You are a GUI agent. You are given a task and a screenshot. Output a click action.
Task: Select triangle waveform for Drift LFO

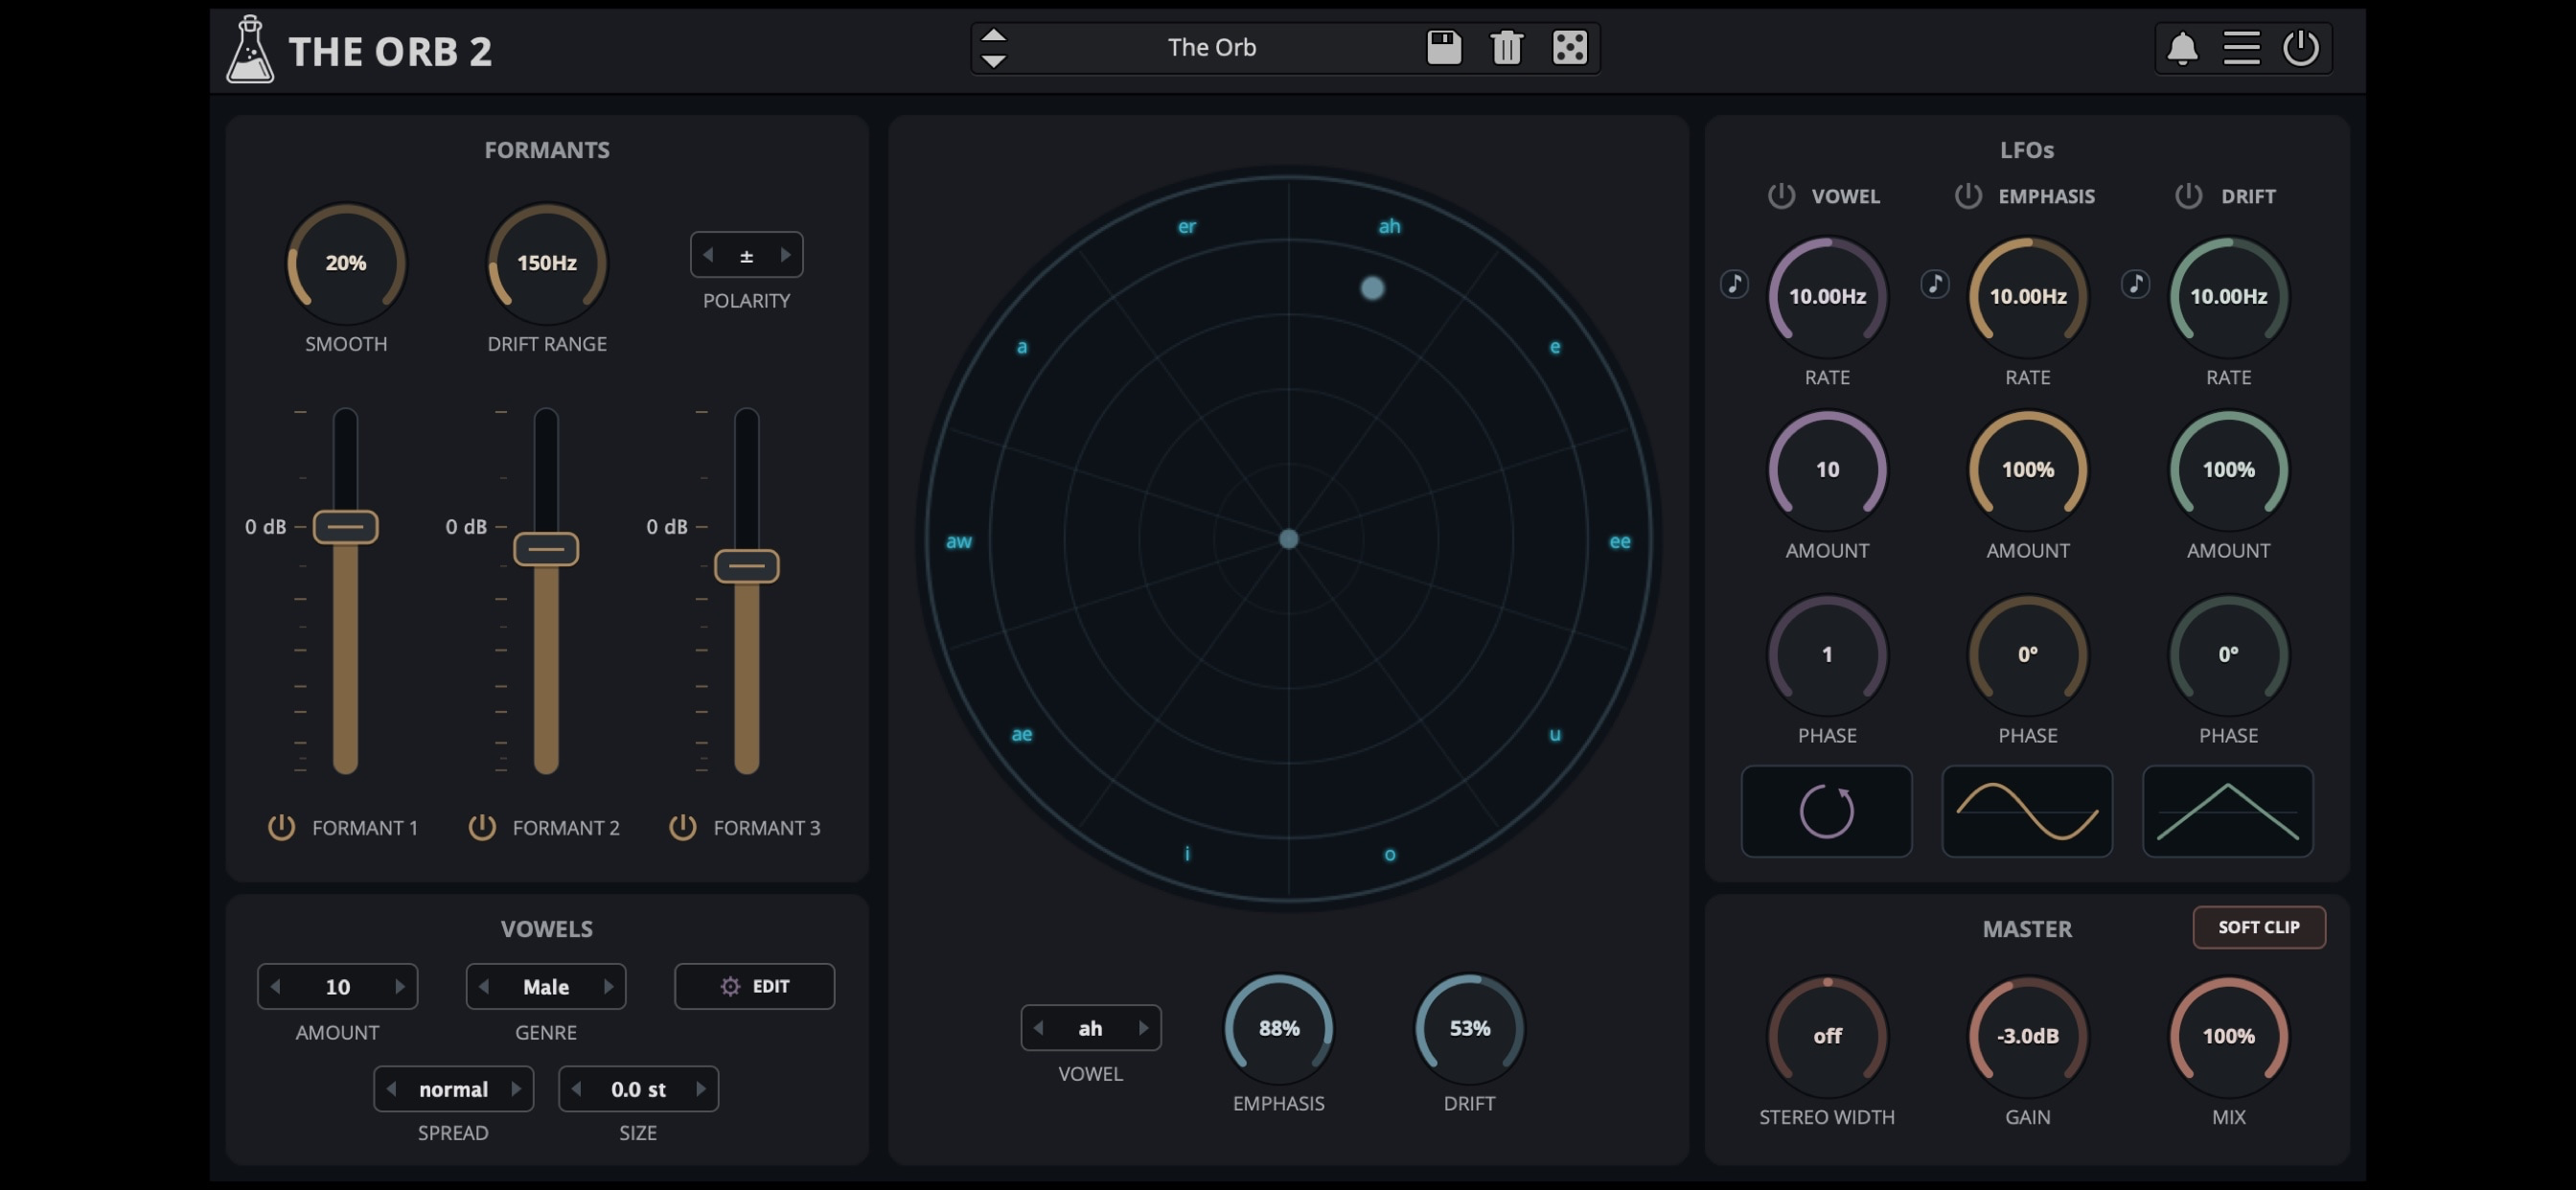coord(2227,811)
